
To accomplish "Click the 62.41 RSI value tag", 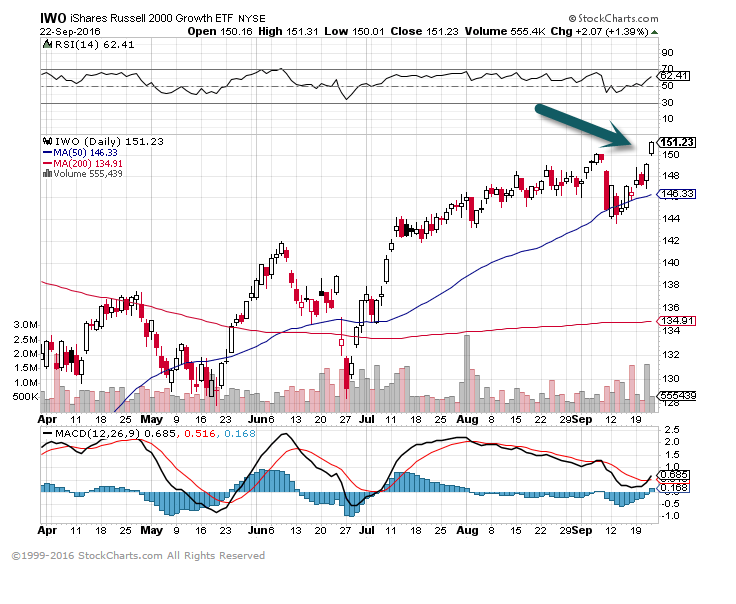I will (675, 76).
